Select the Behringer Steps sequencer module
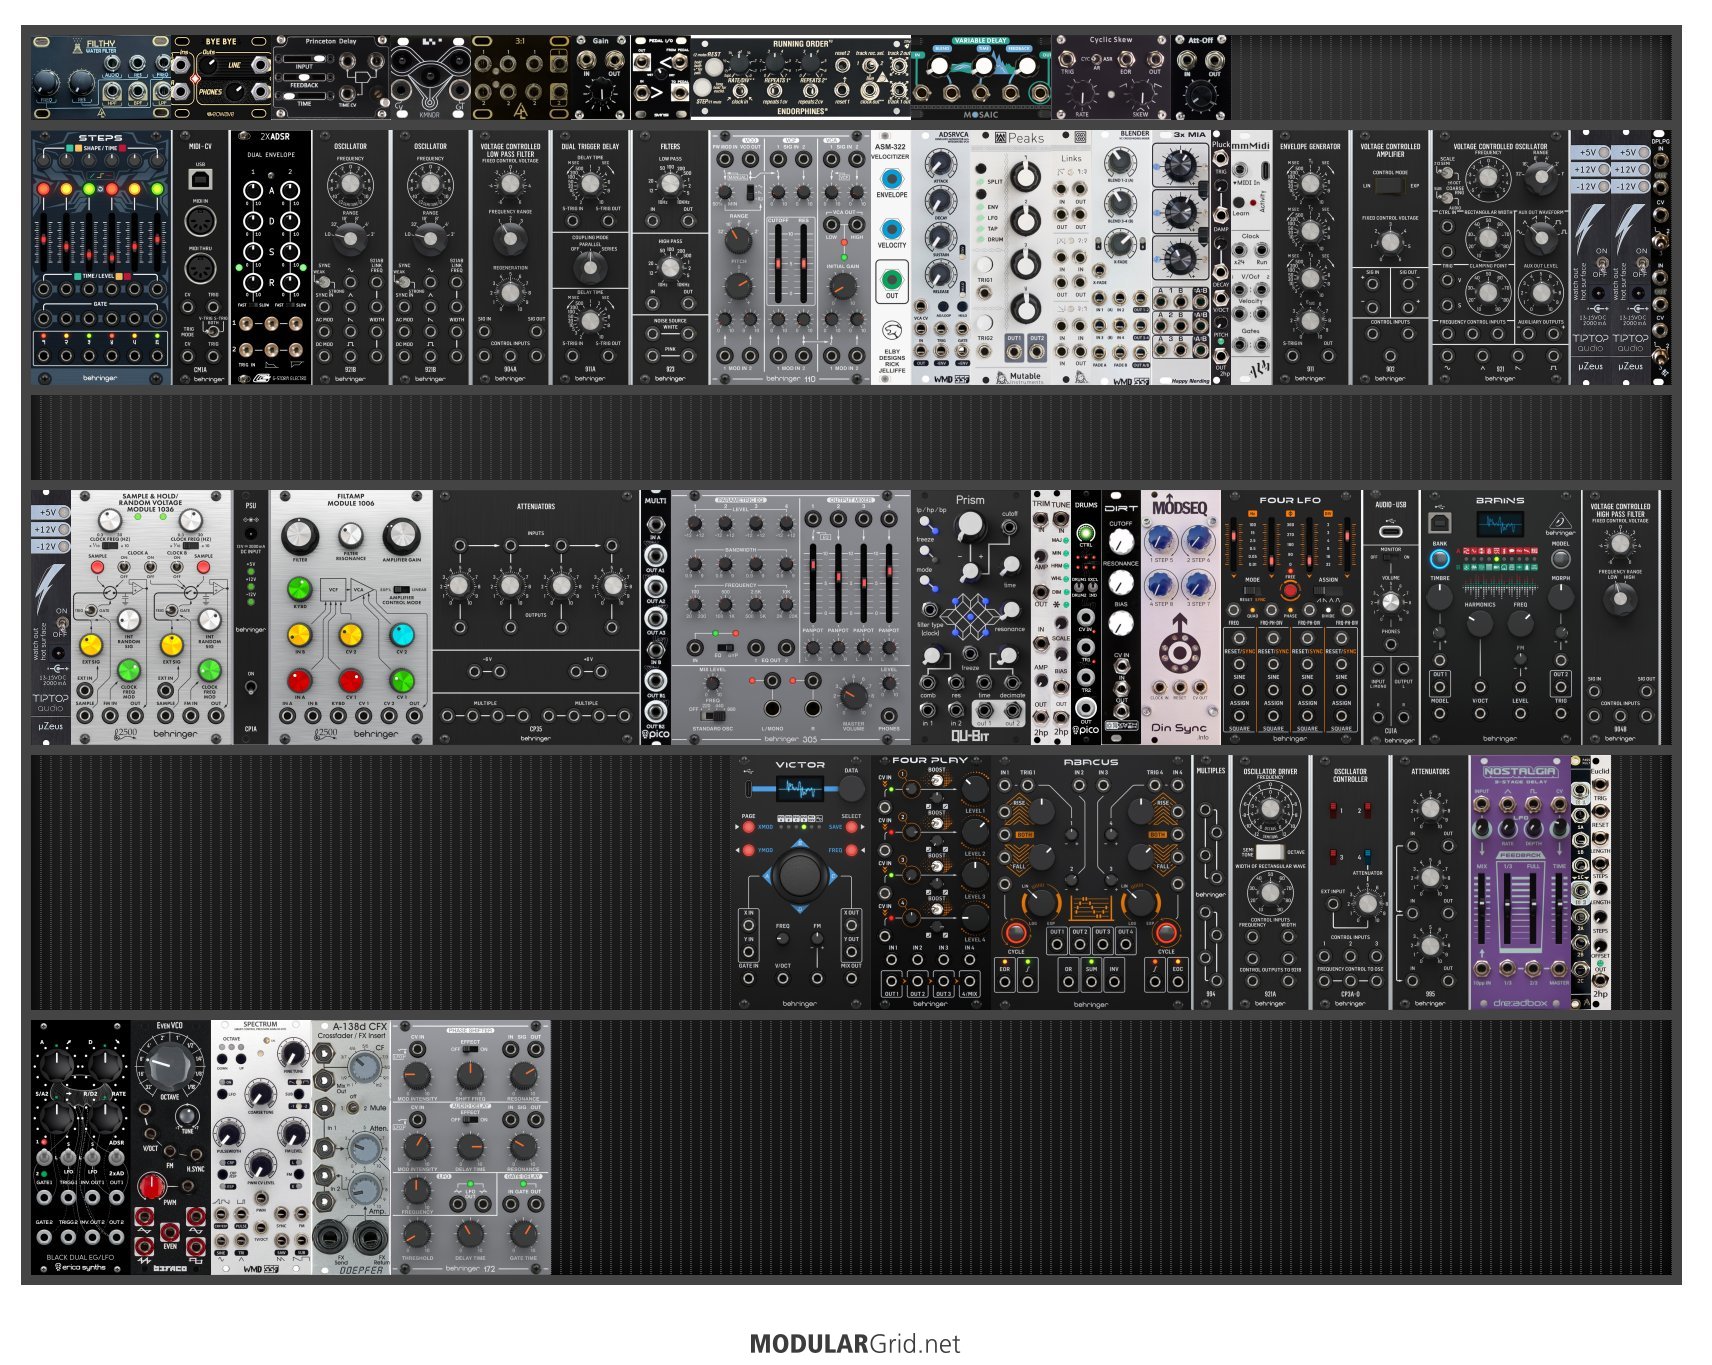This screenshot has height=1365, width=1712. pos(101,257)
